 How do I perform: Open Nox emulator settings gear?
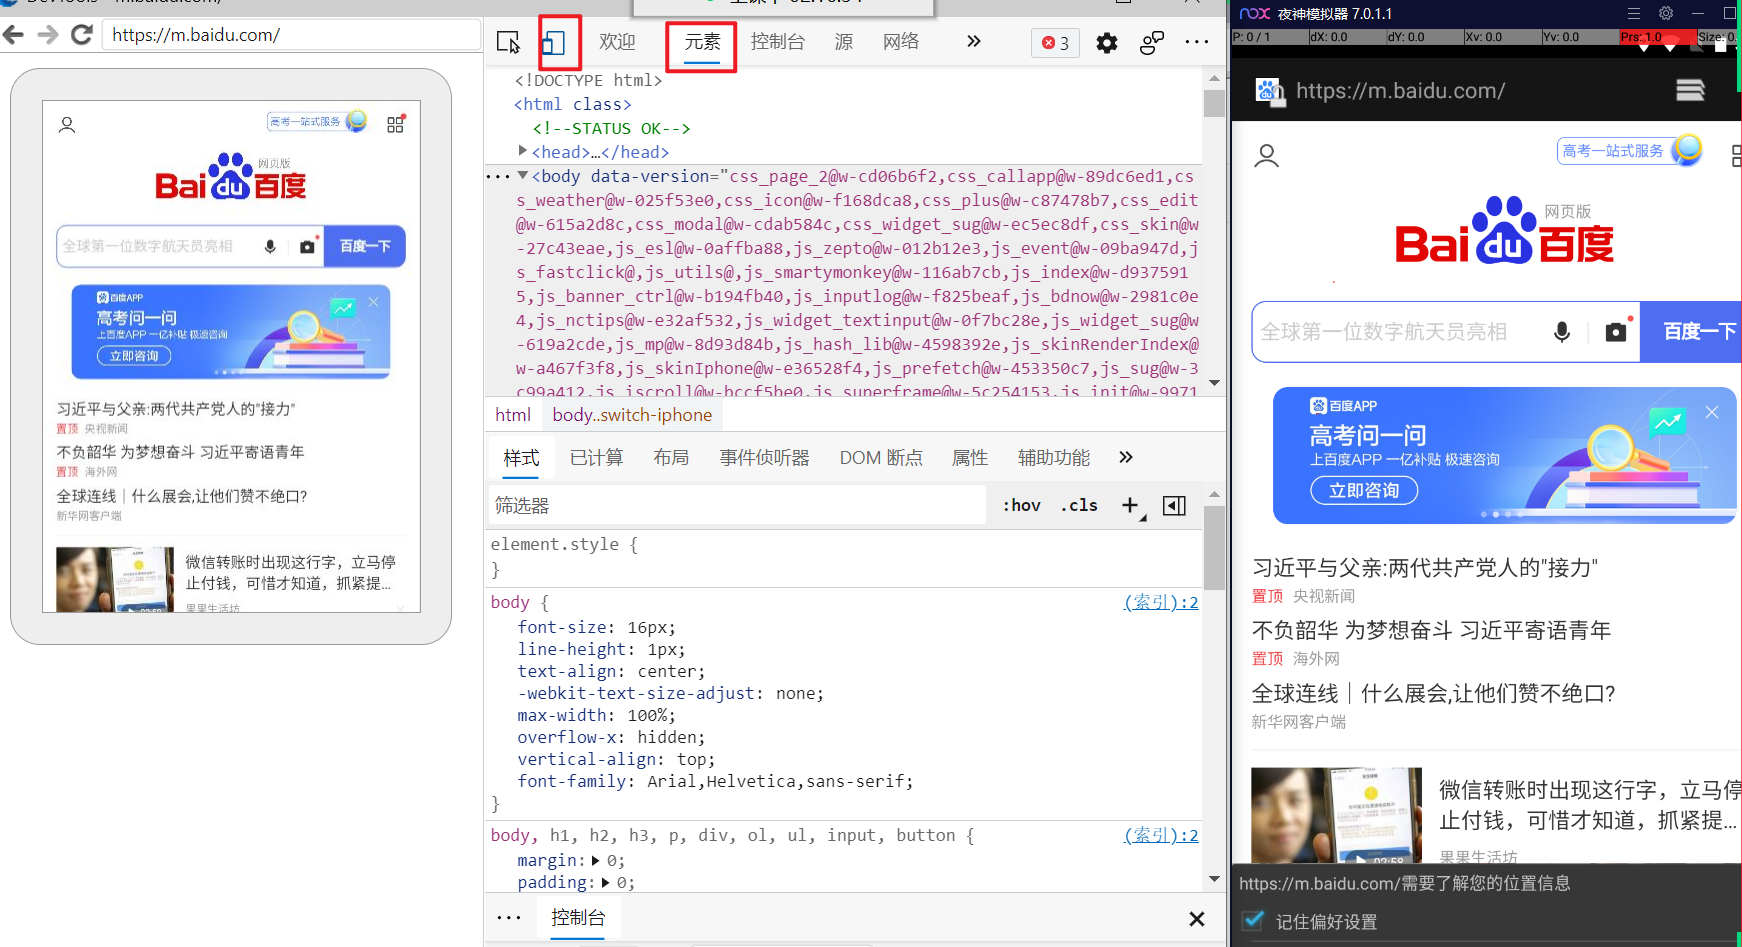click(1665, 14)
